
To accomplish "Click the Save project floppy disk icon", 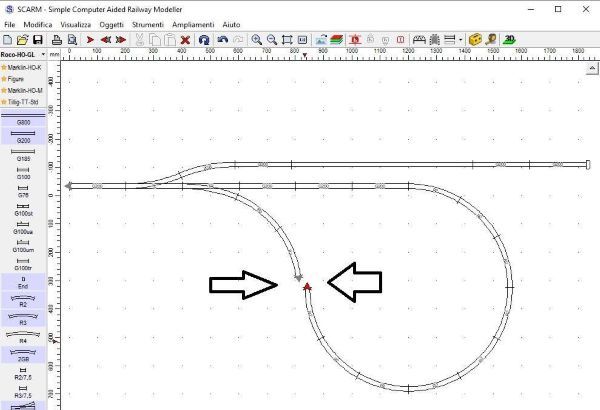I will coord(37,39).
